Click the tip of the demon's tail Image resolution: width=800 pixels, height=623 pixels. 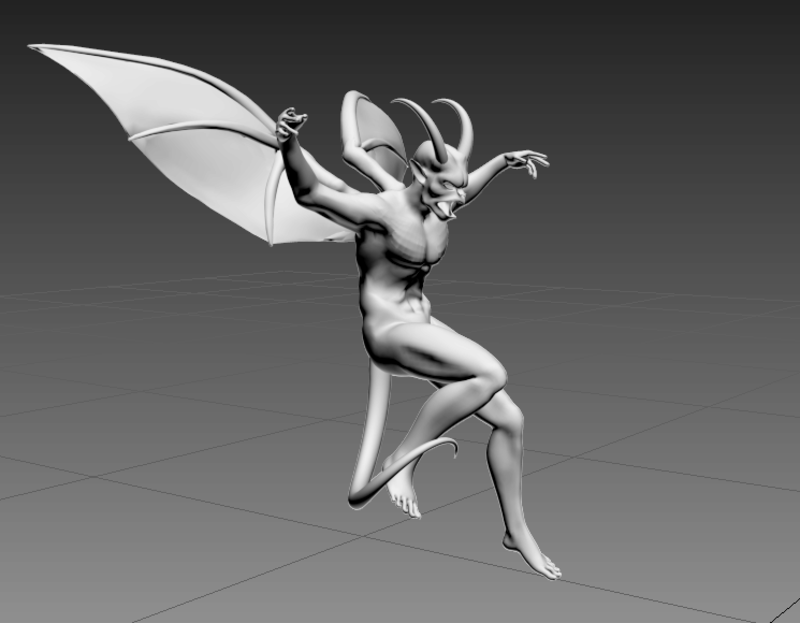[x=455, y=455]
